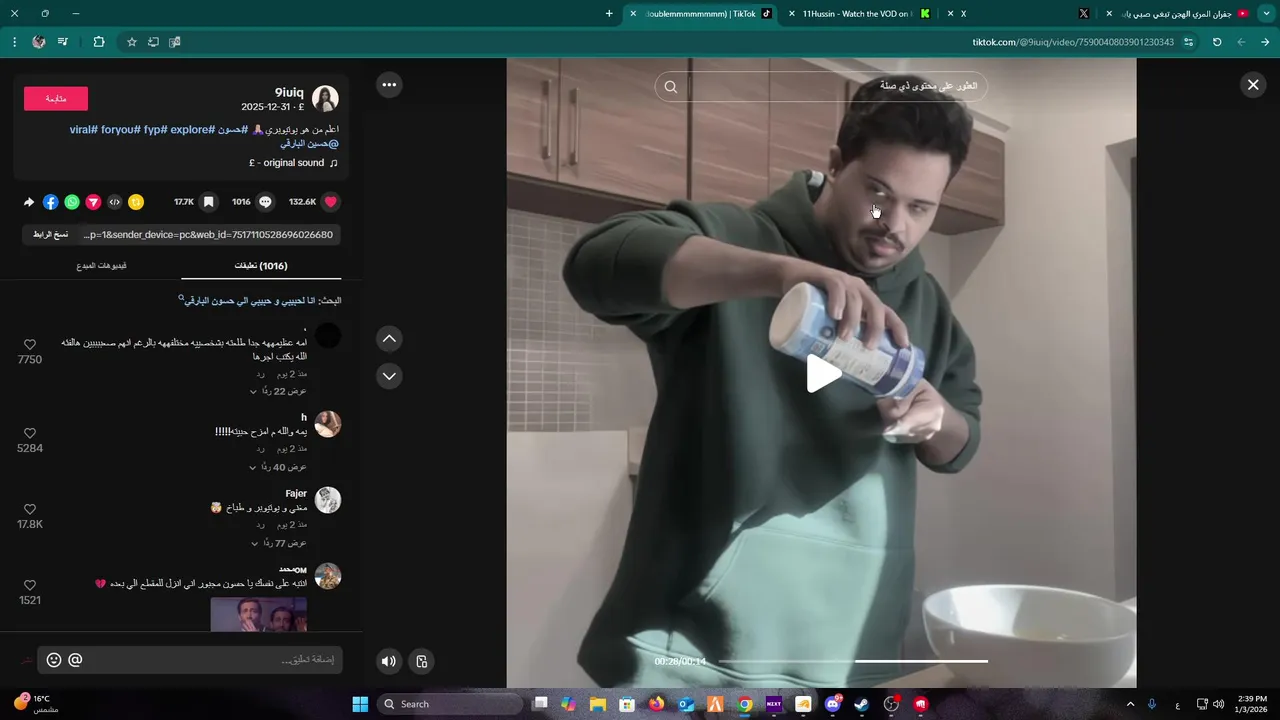1280x720 pixels.
Task: Send to friends with red paper plane
Action: 93,202
